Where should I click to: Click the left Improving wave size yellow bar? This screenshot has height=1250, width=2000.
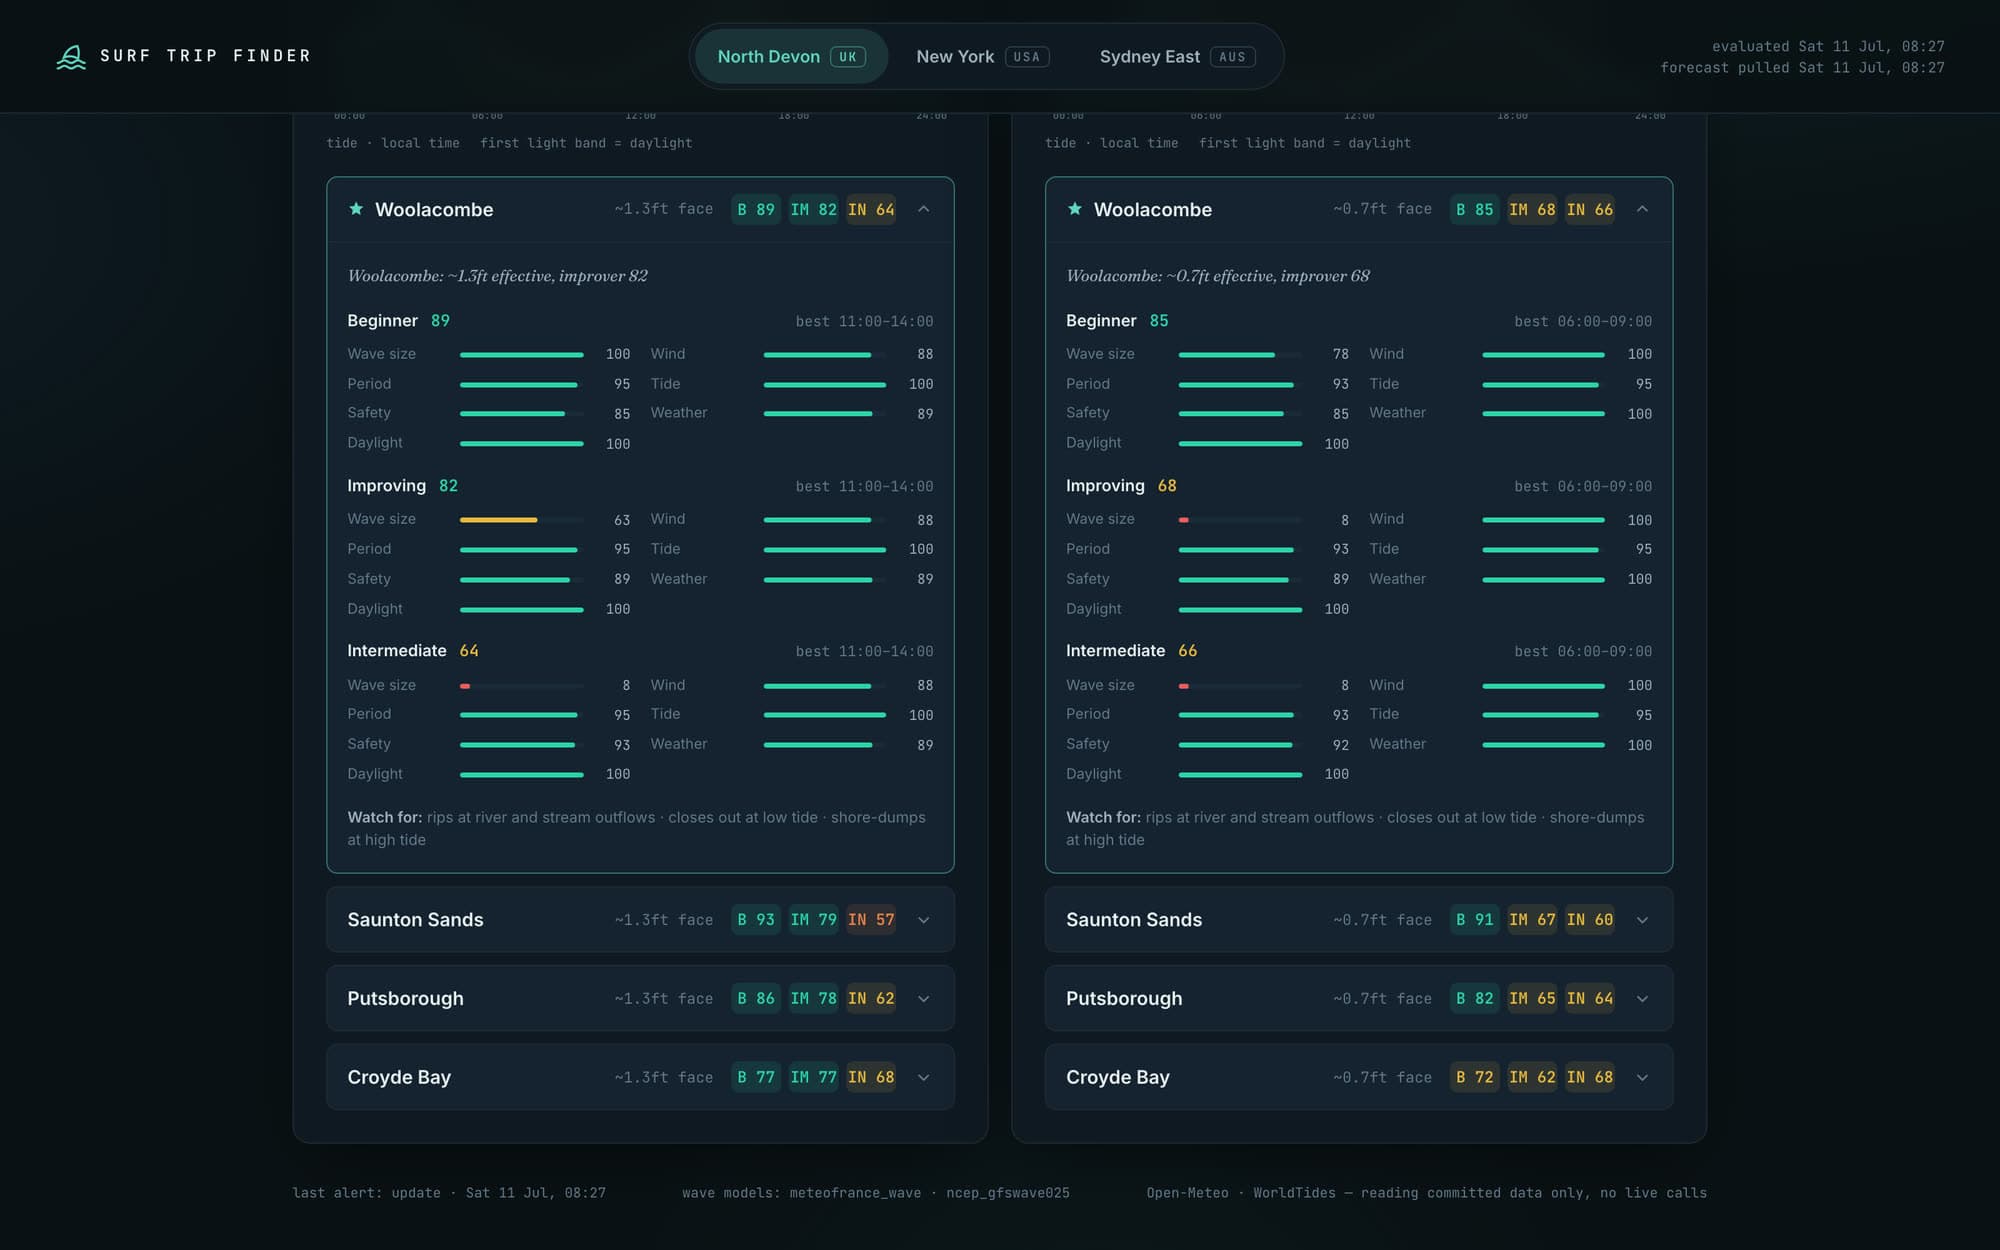[x=498, y=520]
